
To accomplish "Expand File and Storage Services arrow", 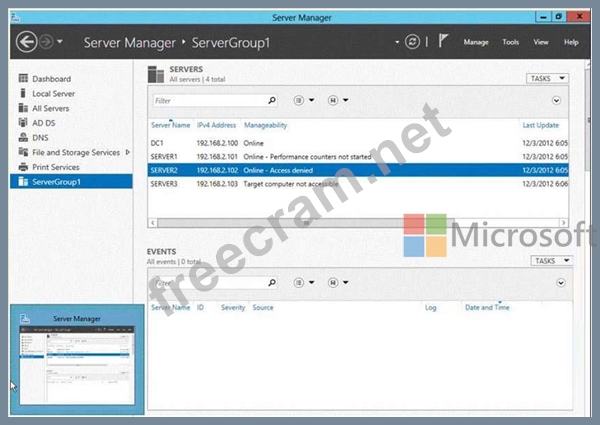I will coord(127,152).
